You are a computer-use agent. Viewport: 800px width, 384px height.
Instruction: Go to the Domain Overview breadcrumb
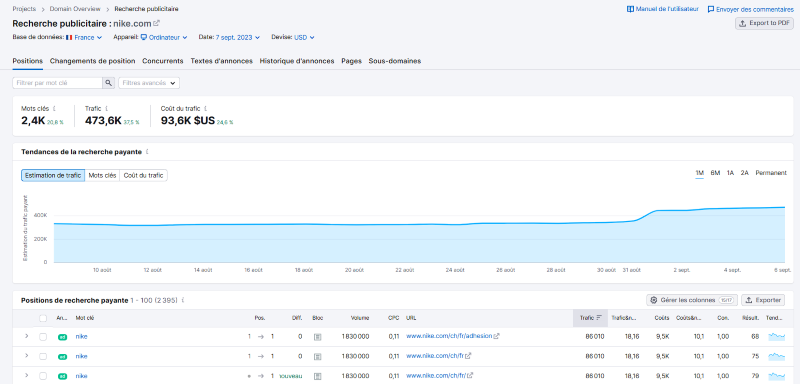click(75, 9)
